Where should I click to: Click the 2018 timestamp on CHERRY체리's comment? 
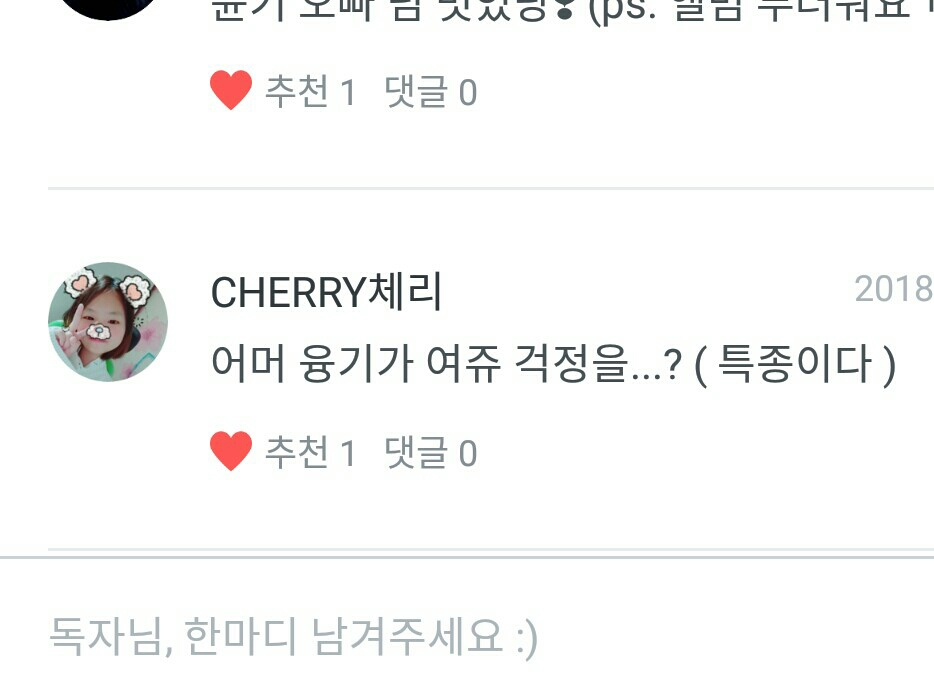coord(894,290)
